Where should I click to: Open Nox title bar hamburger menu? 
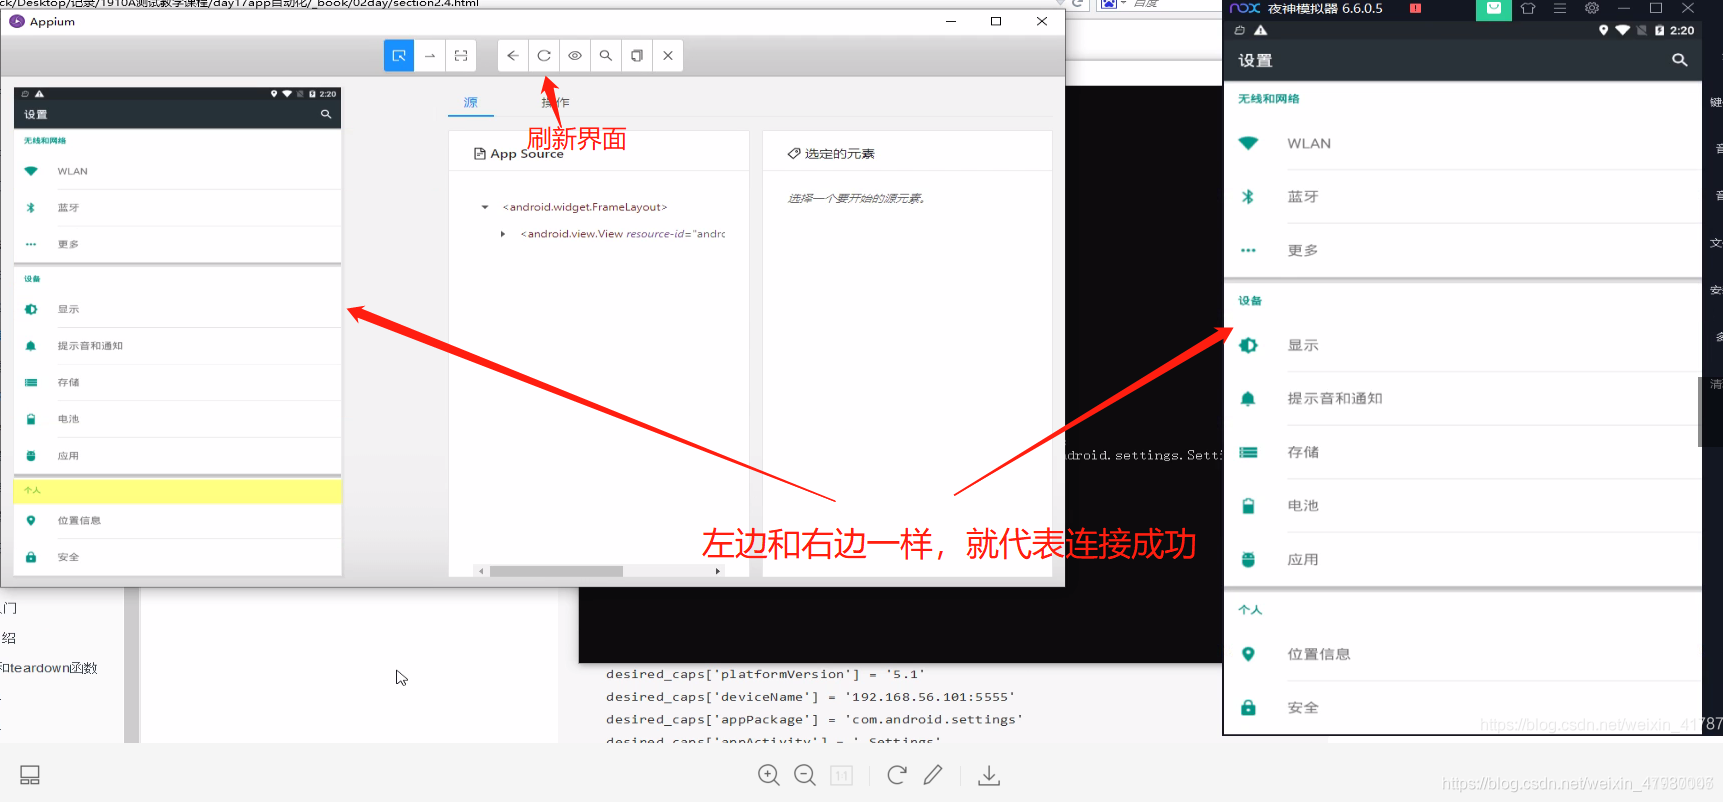(x=1560, y=8)
